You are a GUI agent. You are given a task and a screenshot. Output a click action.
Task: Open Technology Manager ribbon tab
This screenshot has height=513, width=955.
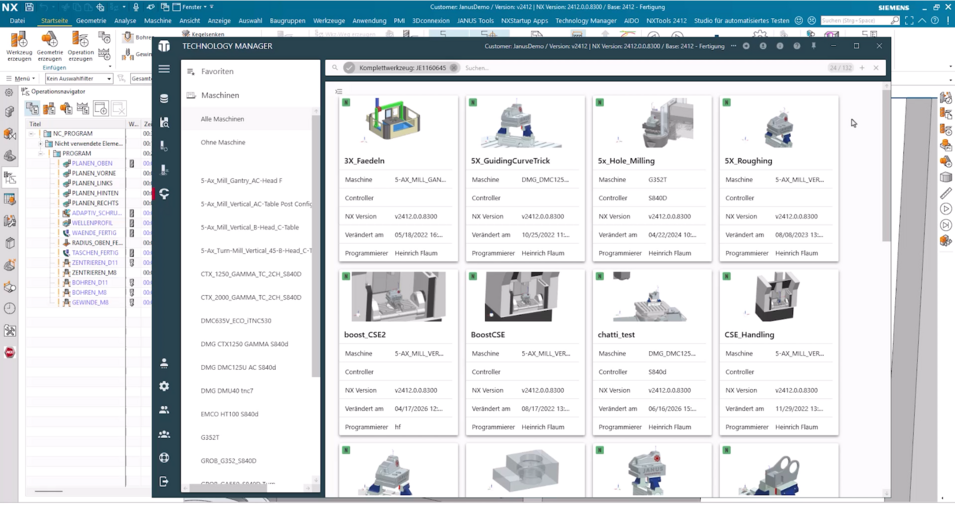(x=586, y=20)
